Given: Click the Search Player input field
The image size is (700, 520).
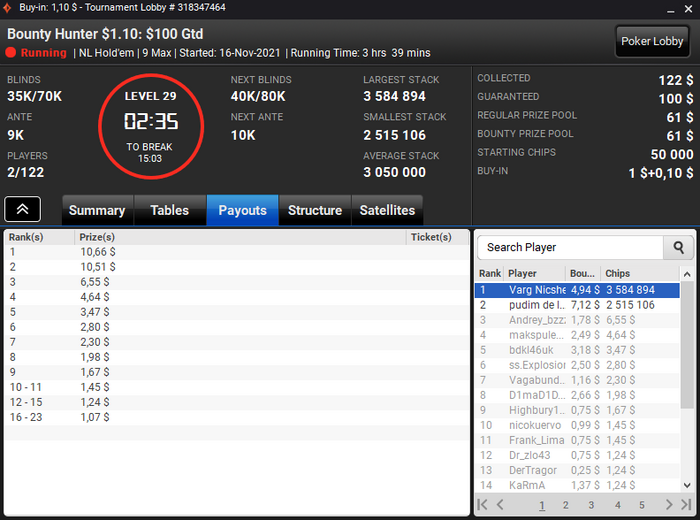Looking at the screenshot, I should pos(570,247).
